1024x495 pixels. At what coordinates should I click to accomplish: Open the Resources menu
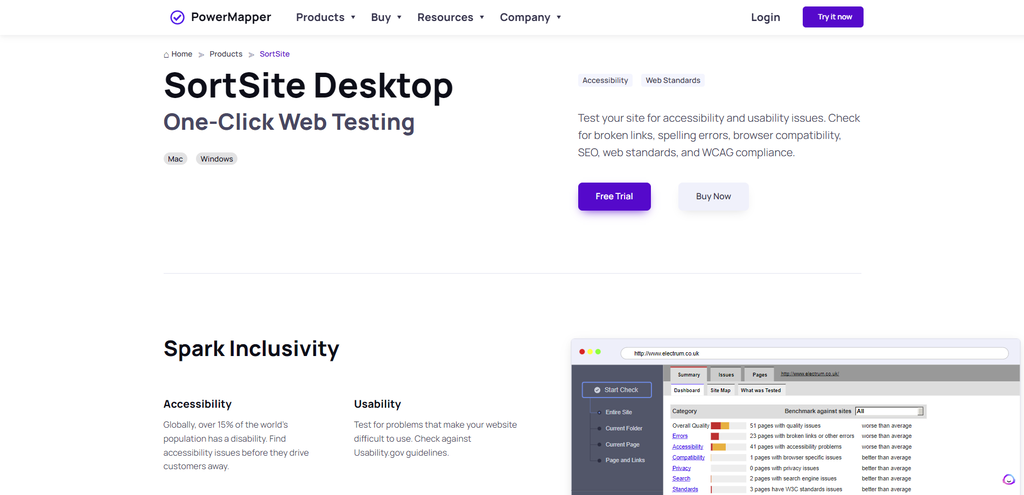coord(451,18)
